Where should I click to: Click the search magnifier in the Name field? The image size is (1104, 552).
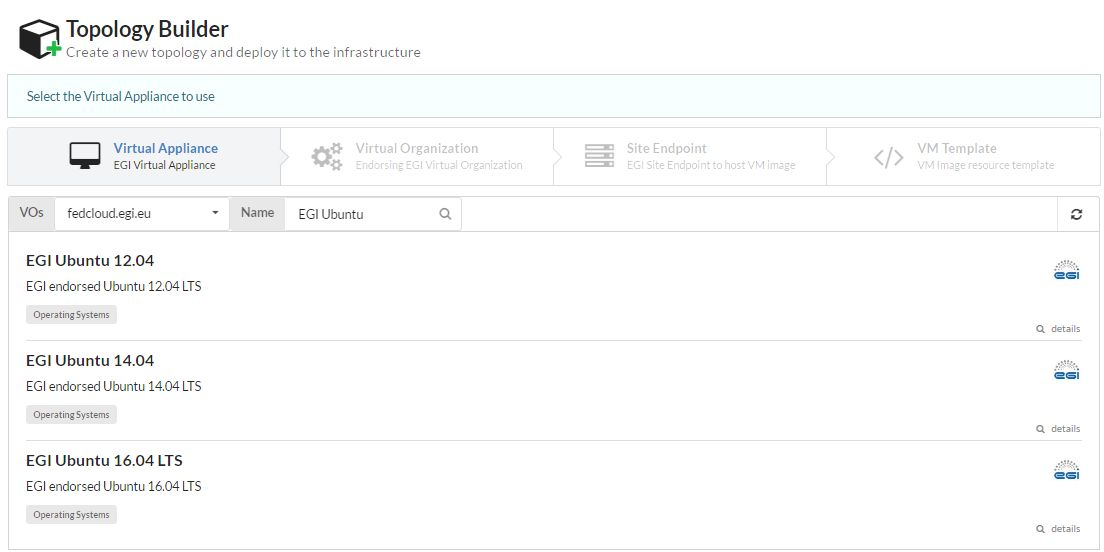[446, 213]
